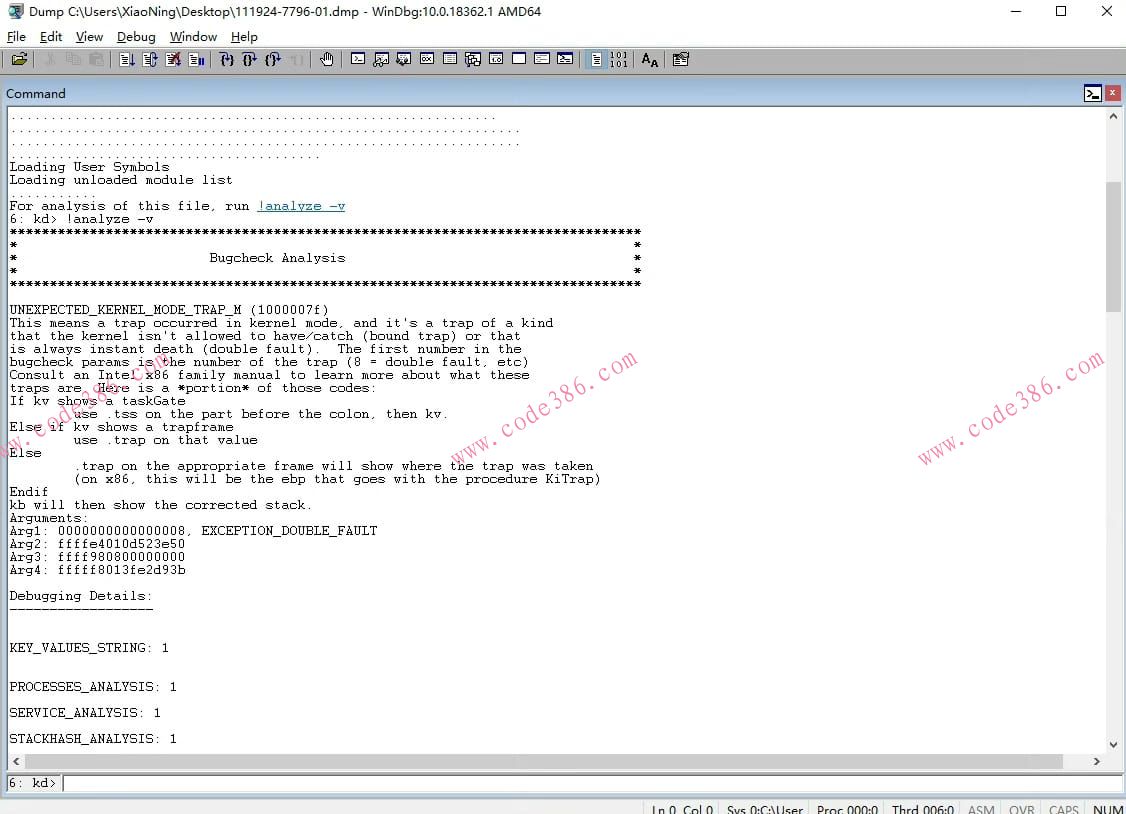
Task: Click the 'Proc 000:0' status bar entry
Action: tap(847, 809)
